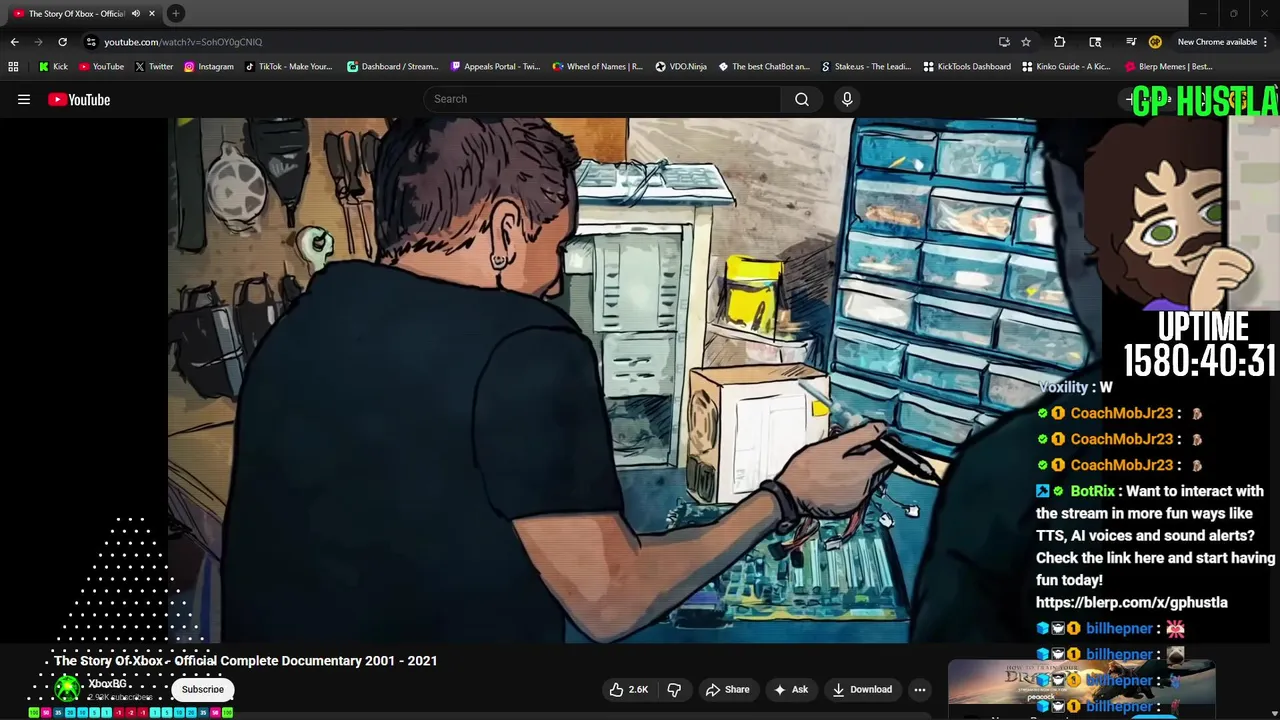Open the Wheel of Names bookmark
The image size is (1280, 720).
[x=597, y=67]
